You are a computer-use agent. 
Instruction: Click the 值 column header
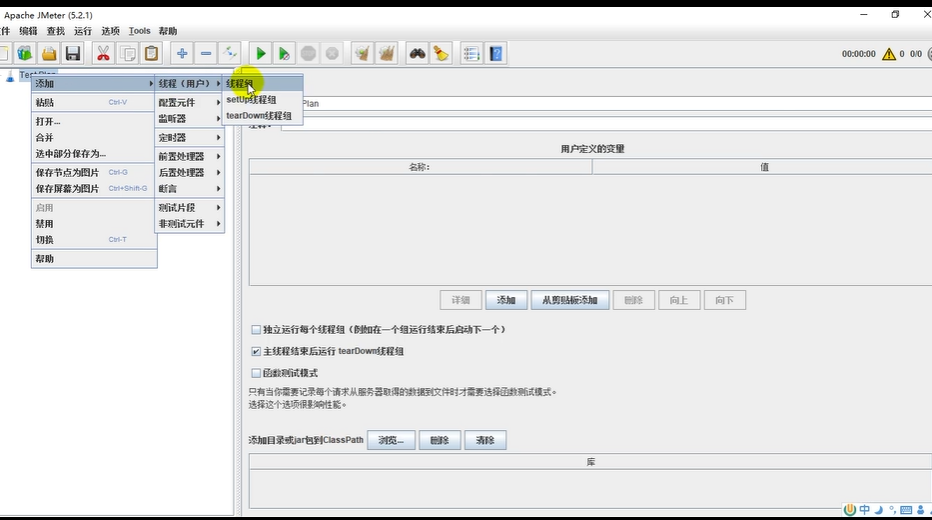(x=763, y=167)
